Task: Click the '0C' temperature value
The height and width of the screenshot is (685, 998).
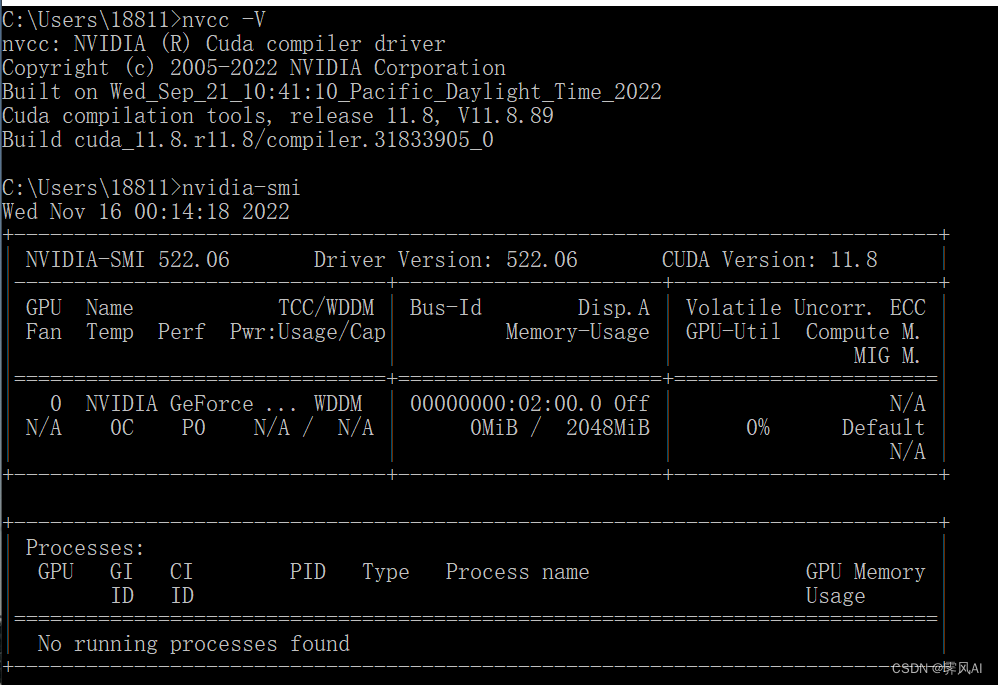Action: pos(122,428)
